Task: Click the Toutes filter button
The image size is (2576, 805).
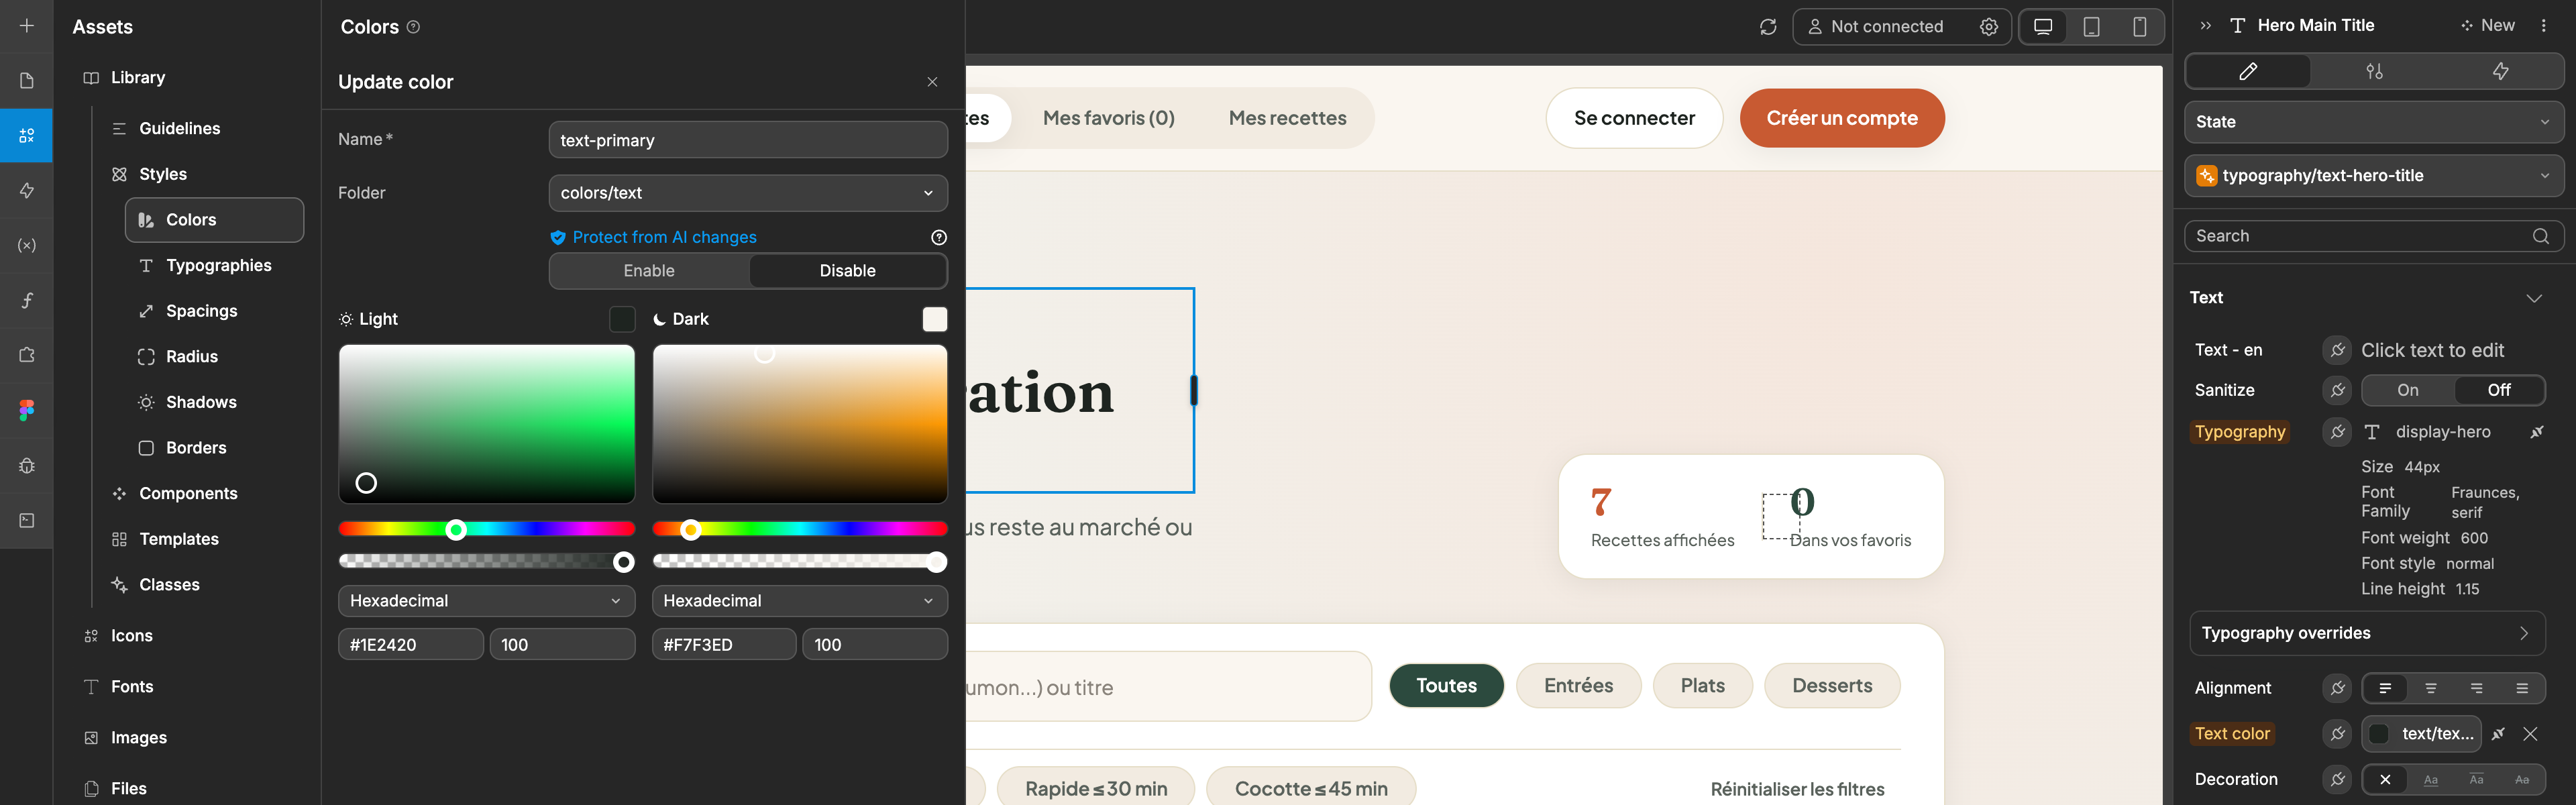Action: (1445, 685)
